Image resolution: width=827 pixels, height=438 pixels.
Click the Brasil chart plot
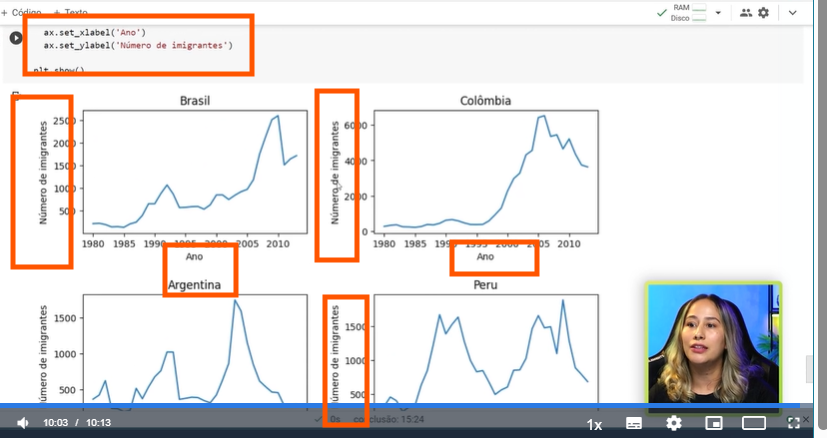pos(195,172)
